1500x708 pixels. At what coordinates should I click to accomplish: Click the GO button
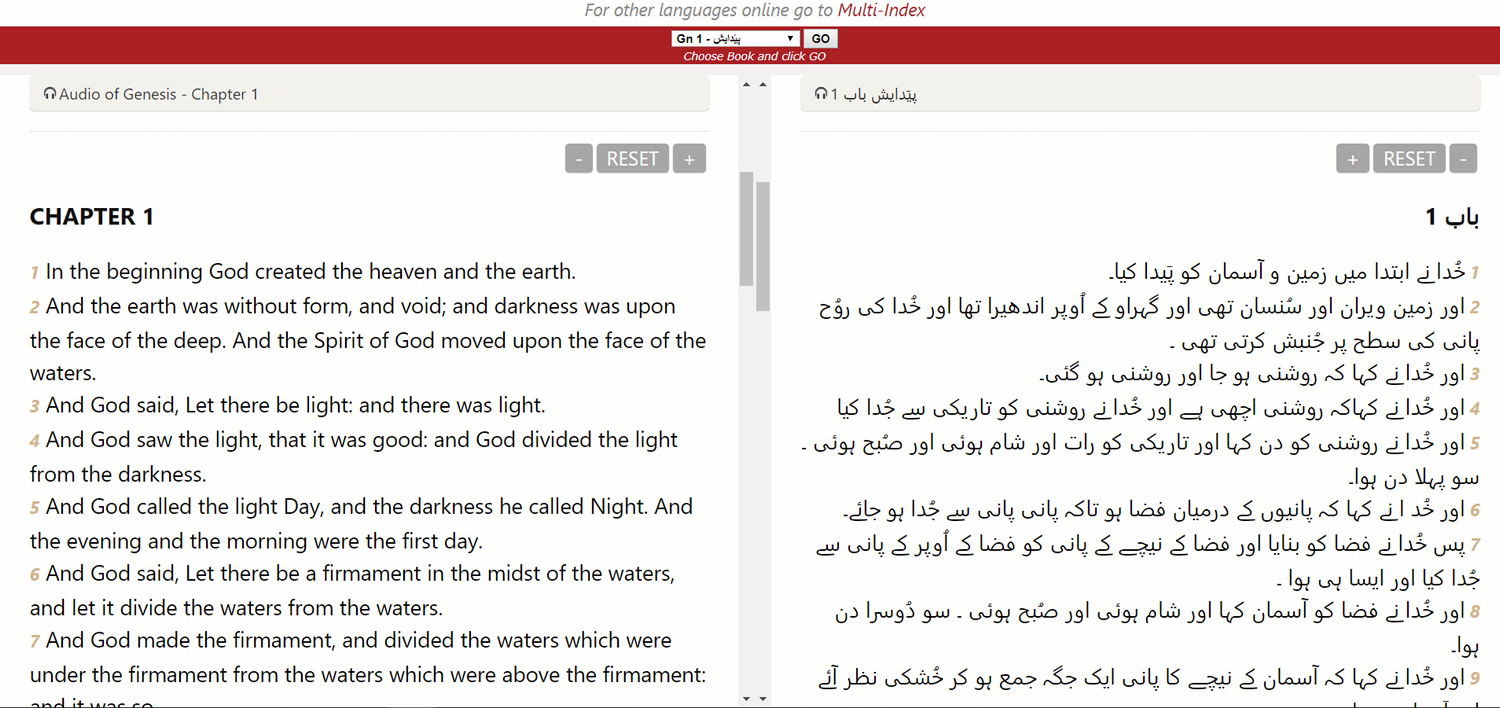click(820, 39)
